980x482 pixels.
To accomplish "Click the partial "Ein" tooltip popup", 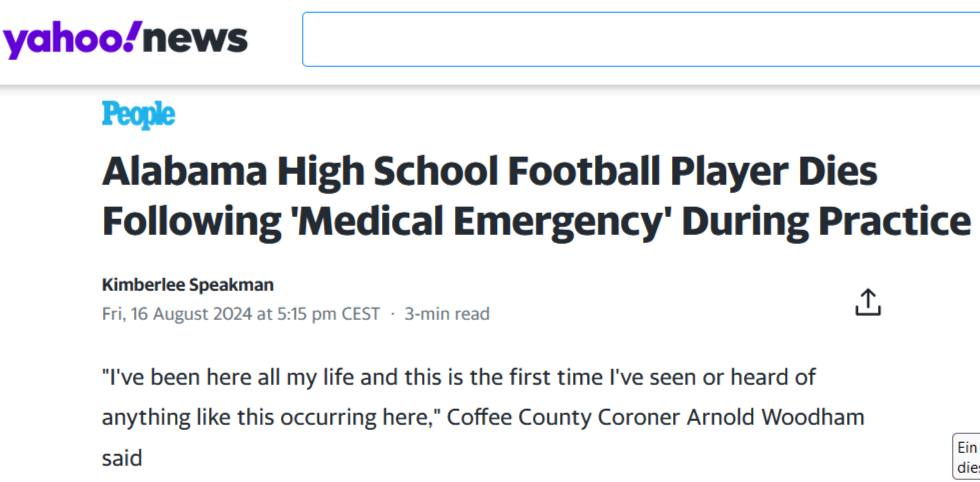I will (x=966, y=456).
